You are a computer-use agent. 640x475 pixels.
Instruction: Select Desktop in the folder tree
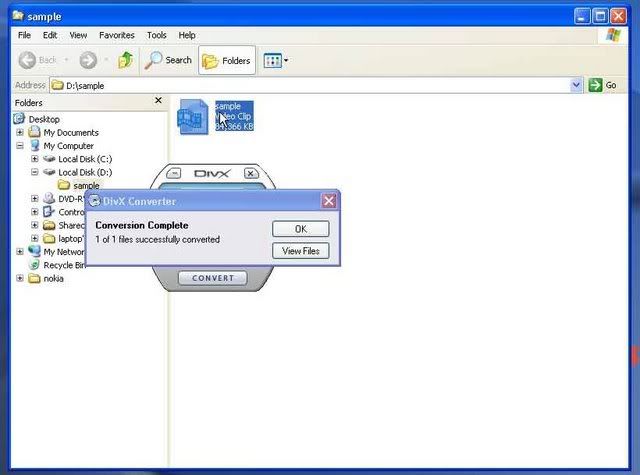[x=44, y=120]
